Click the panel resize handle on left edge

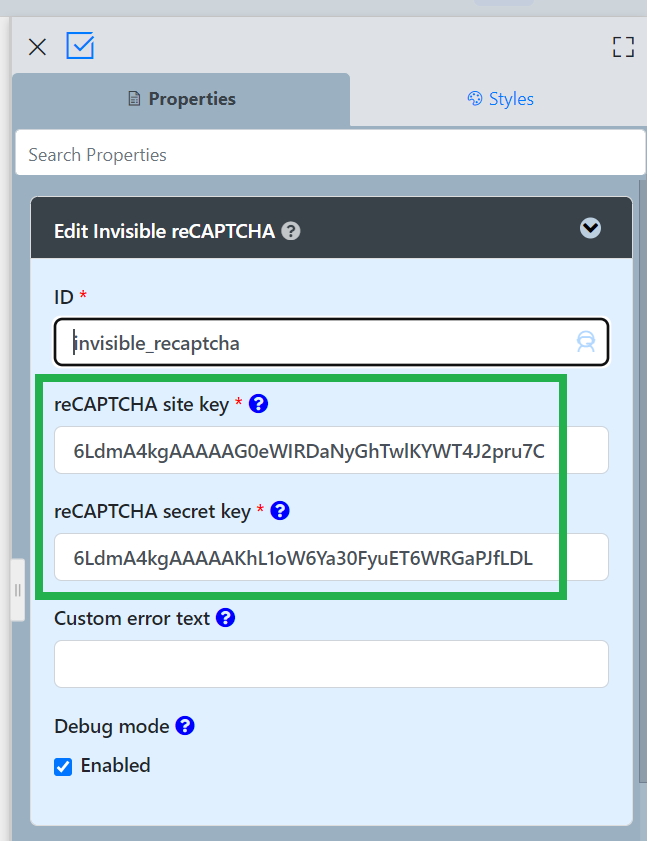[x=17, y=590]
